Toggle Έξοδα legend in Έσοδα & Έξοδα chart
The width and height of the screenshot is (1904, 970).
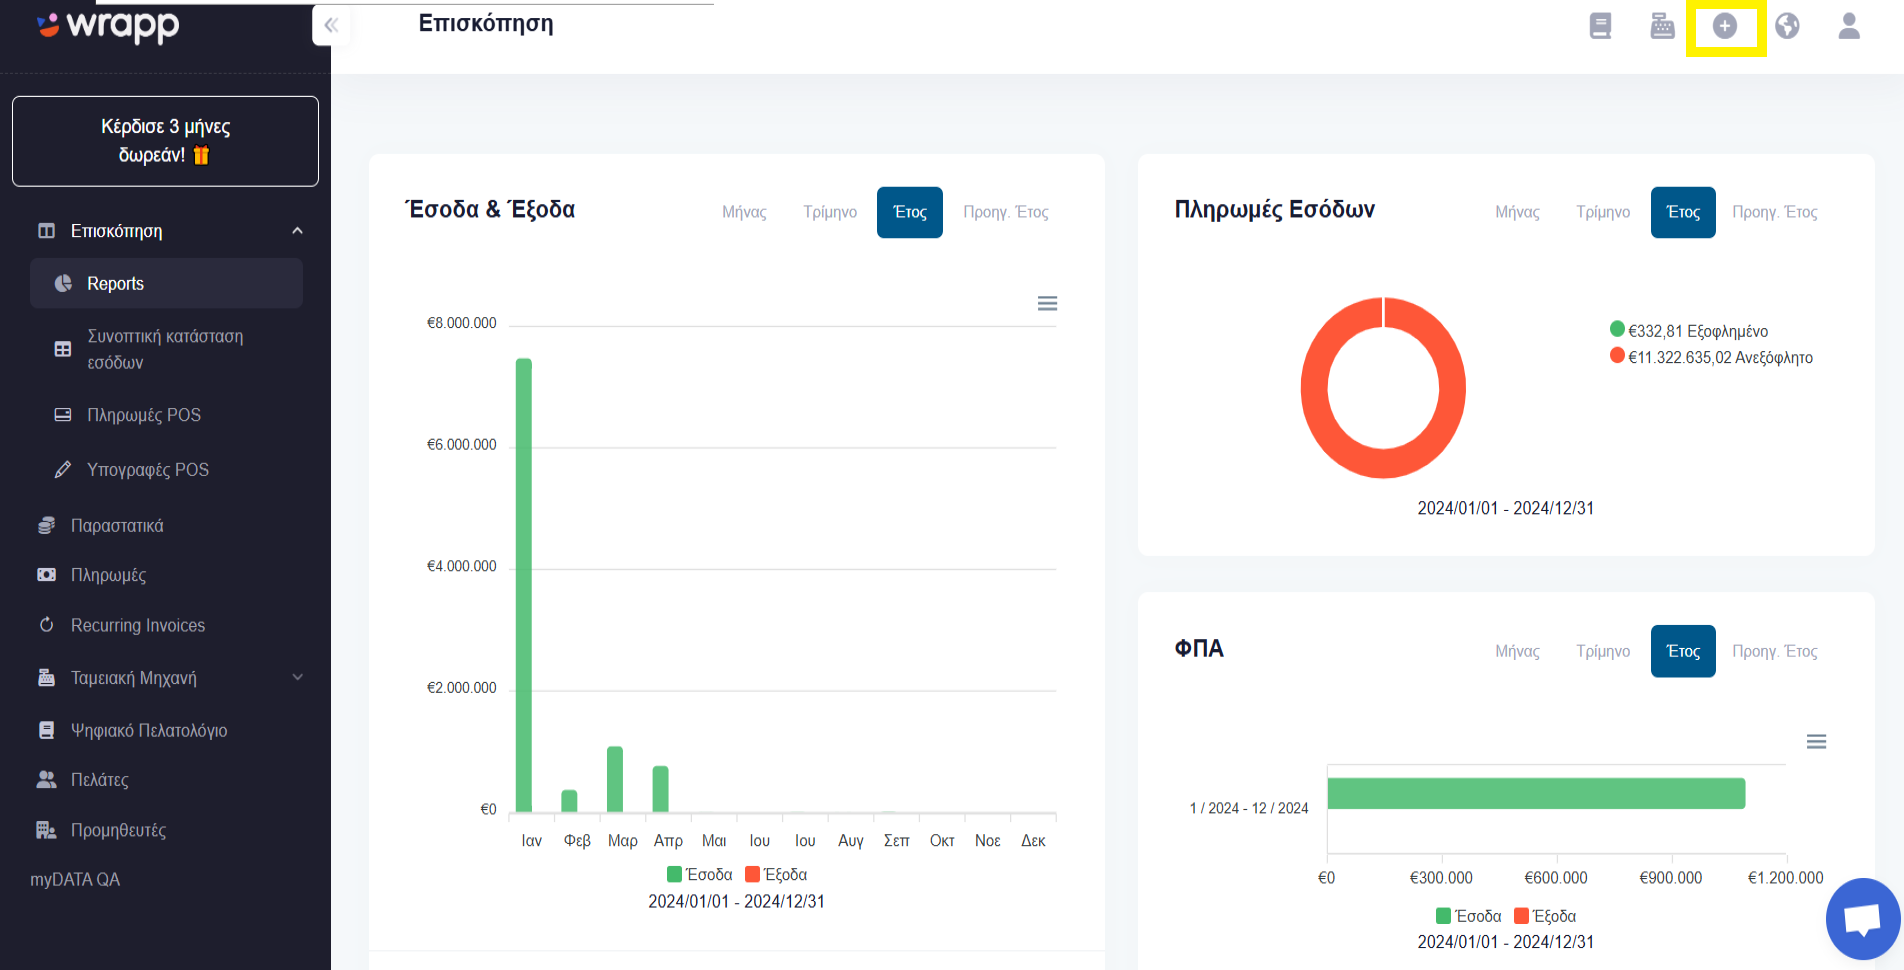(x=776, y=874)
